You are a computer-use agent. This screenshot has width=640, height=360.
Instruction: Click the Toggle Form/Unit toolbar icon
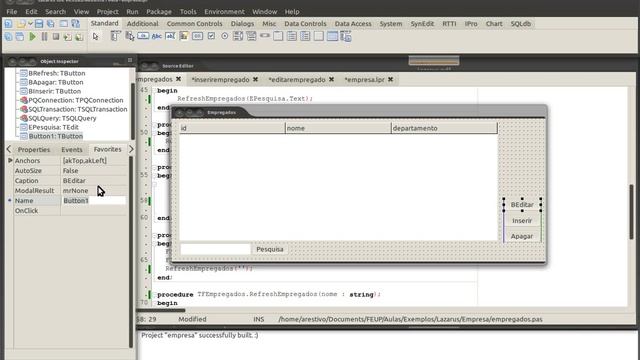pos(76,24)
